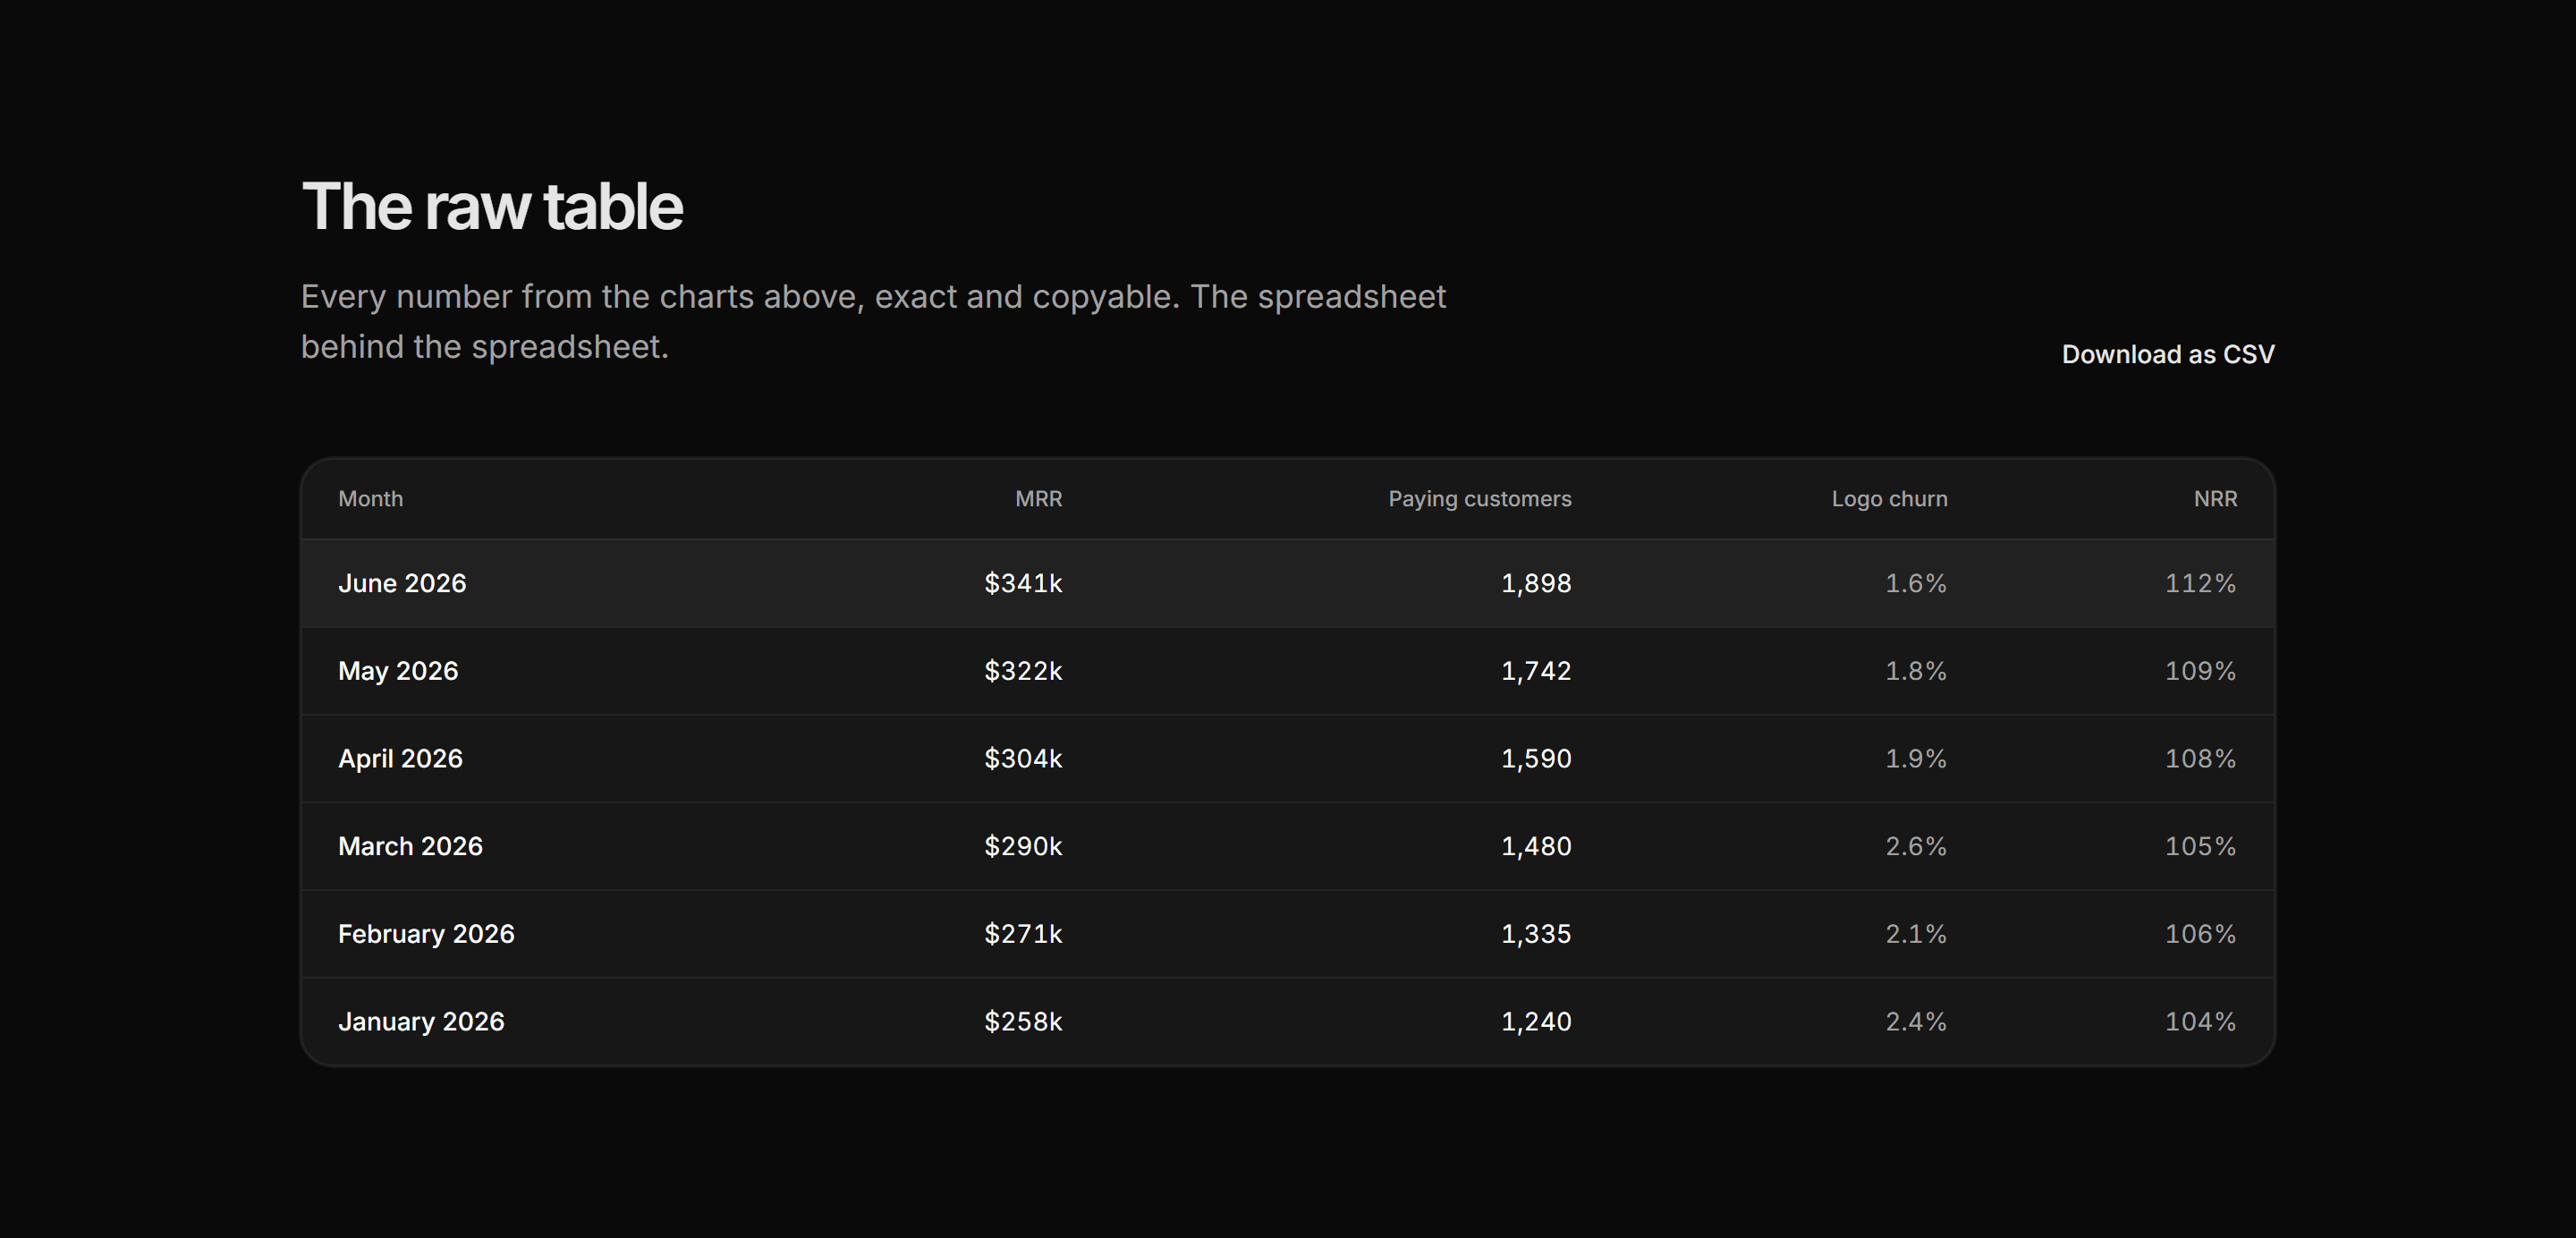
Task: Click the 104% NRR value
Action: tap(2201, 1021)
